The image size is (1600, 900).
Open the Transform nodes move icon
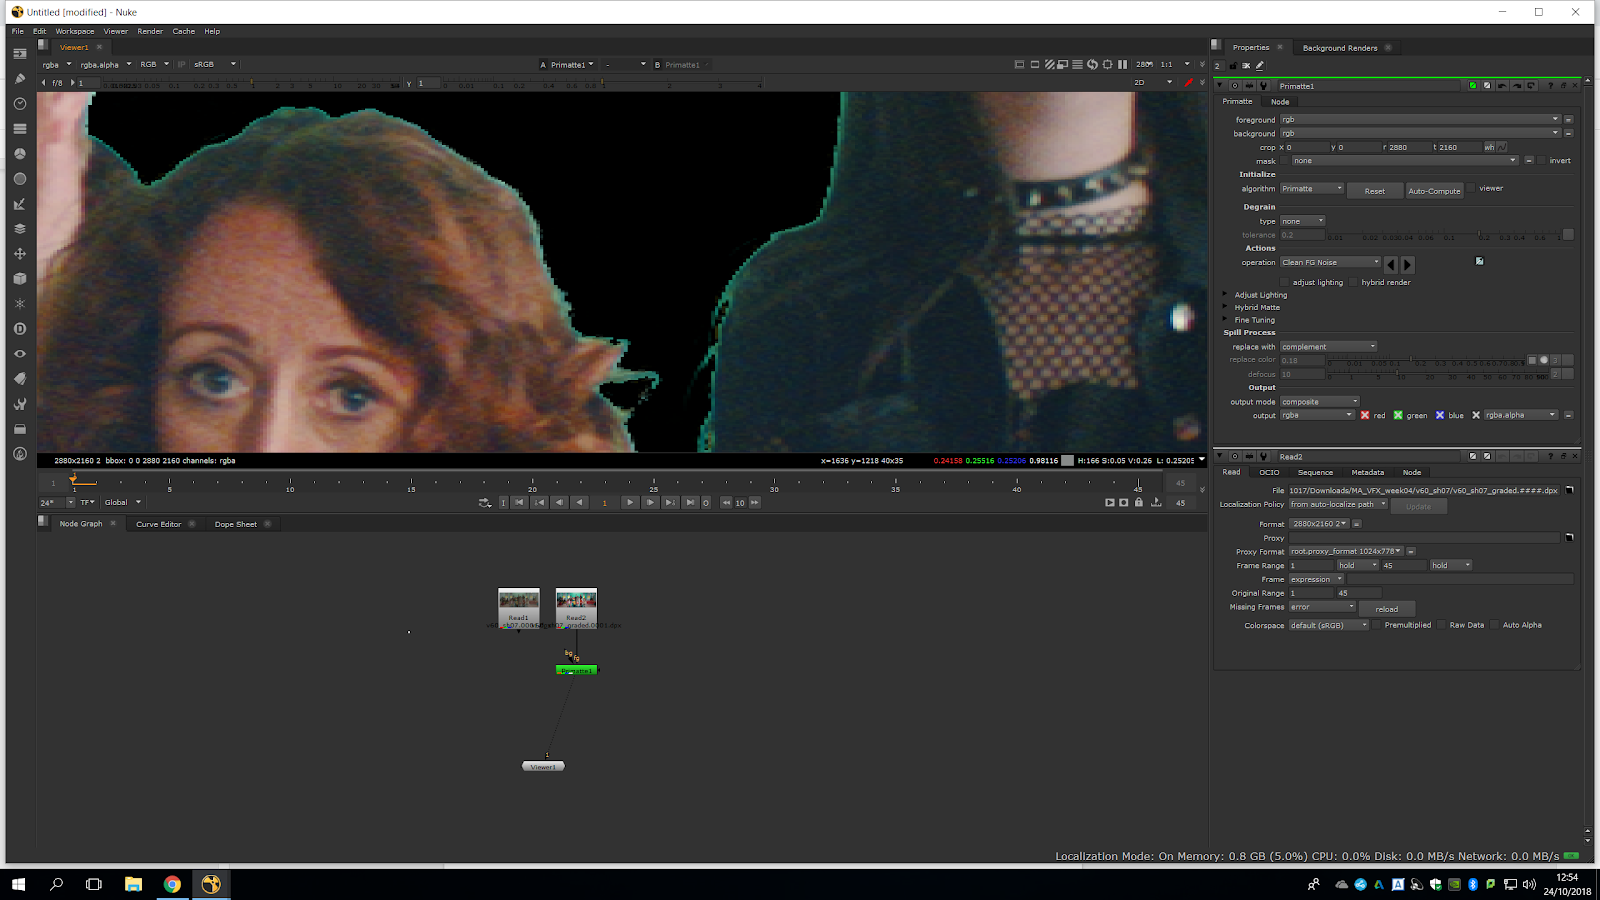[20, 254]
